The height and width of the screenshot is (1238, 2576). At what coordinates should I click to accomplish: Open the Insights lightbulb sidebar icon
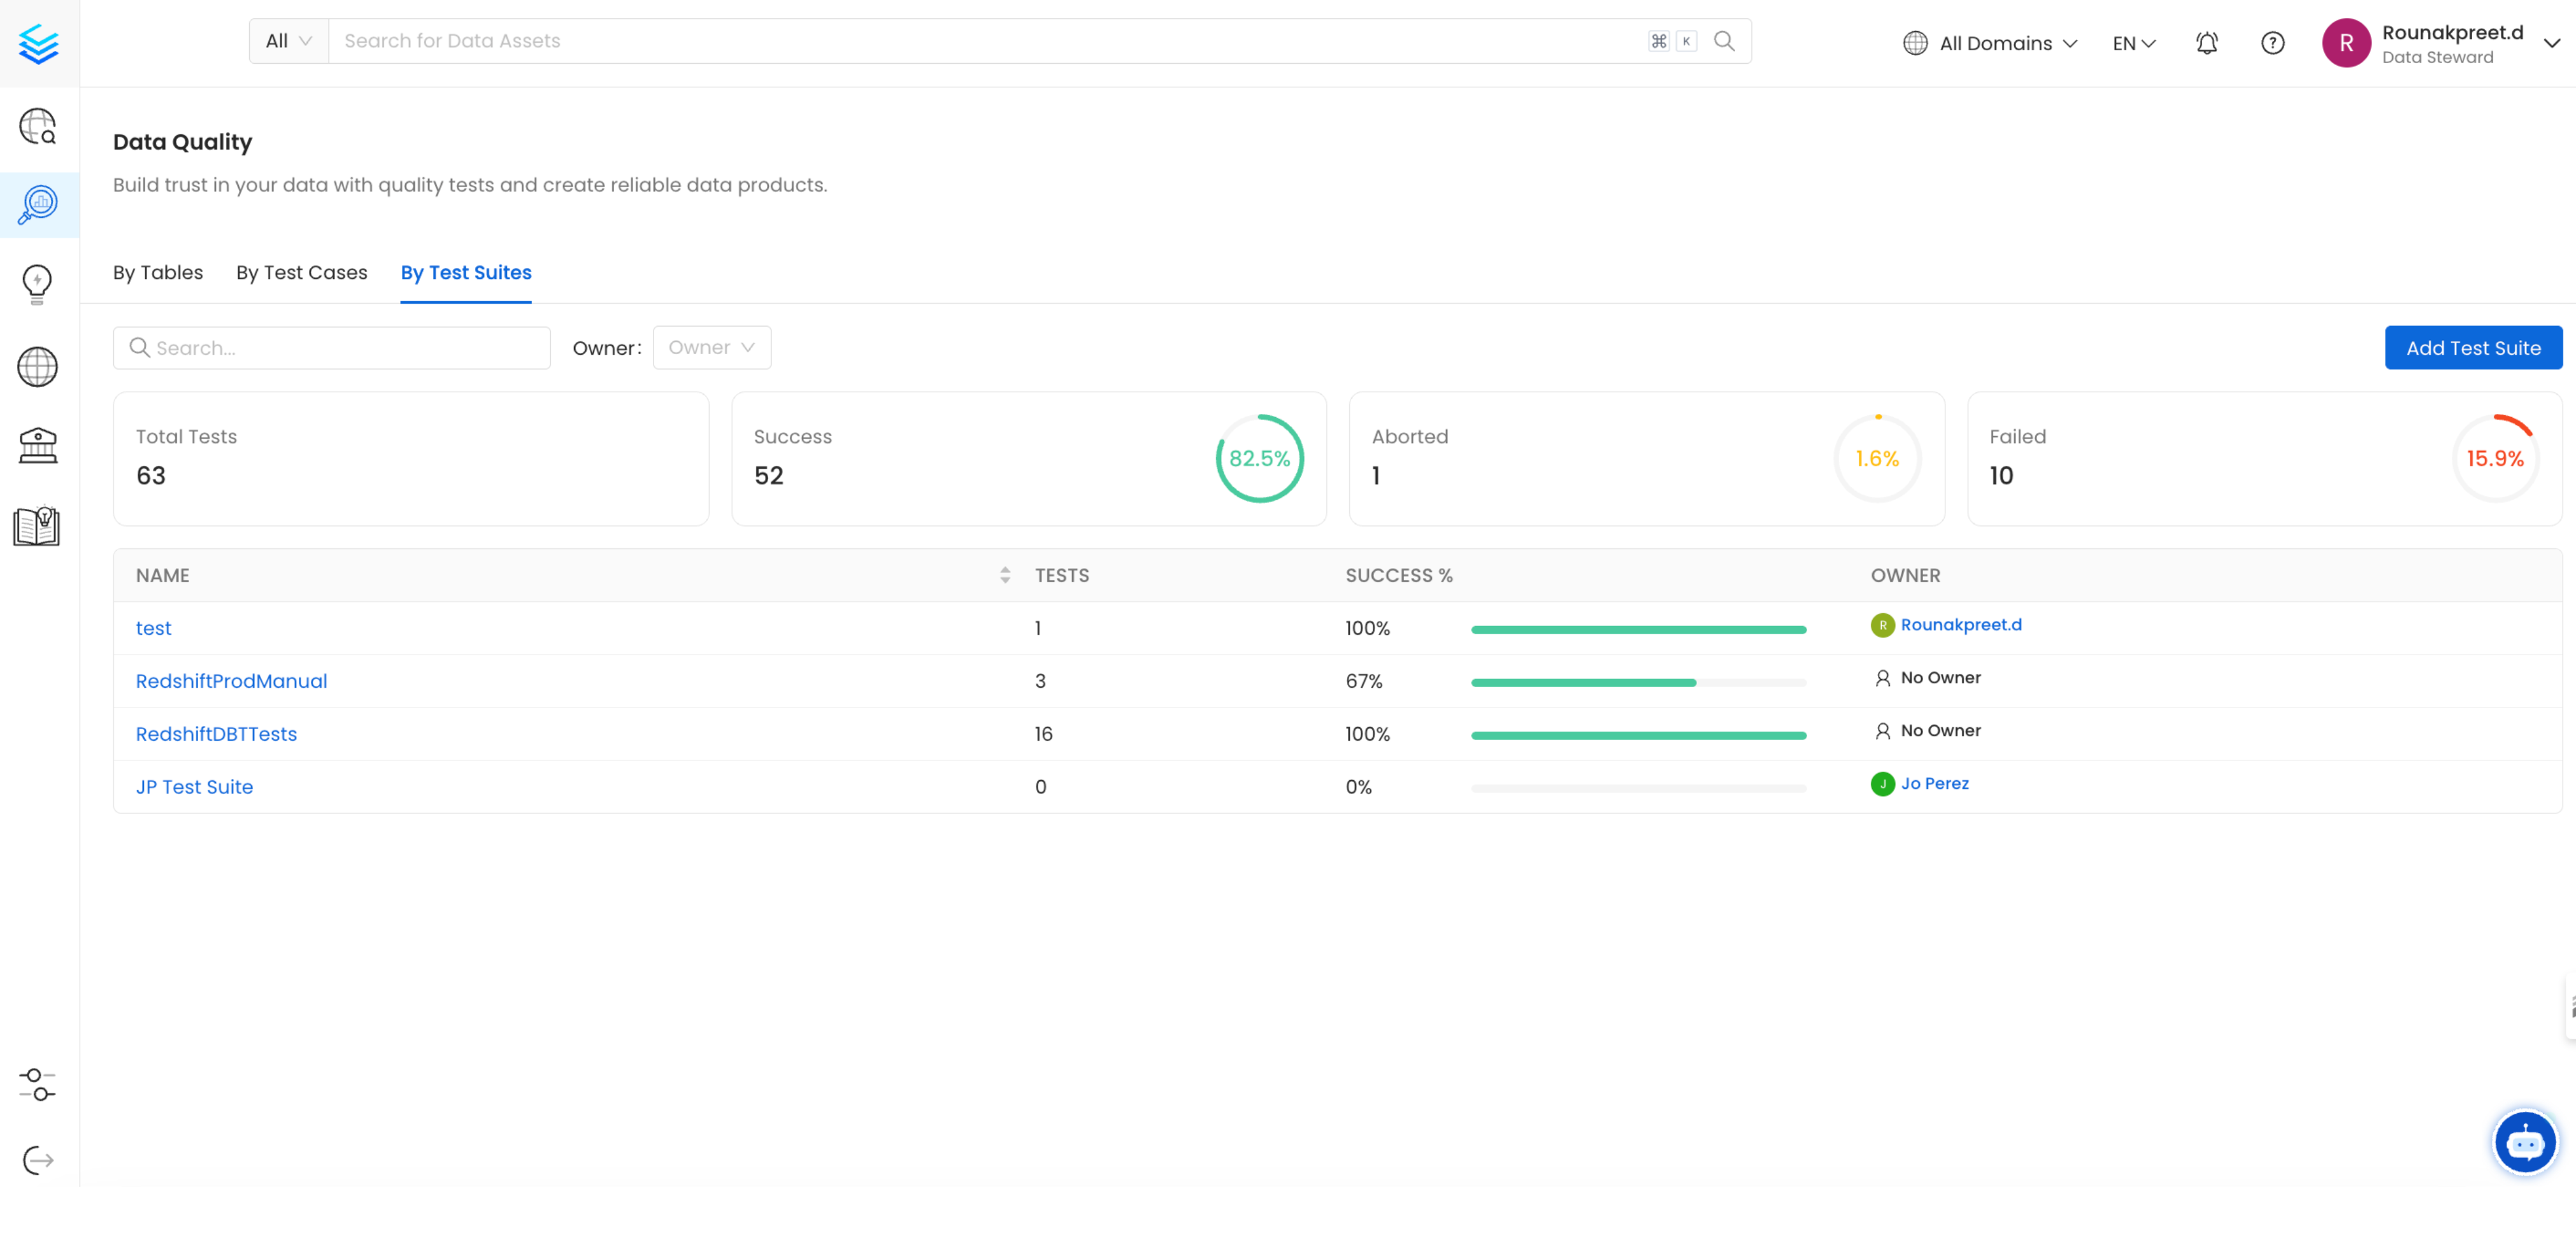point(38,284)
